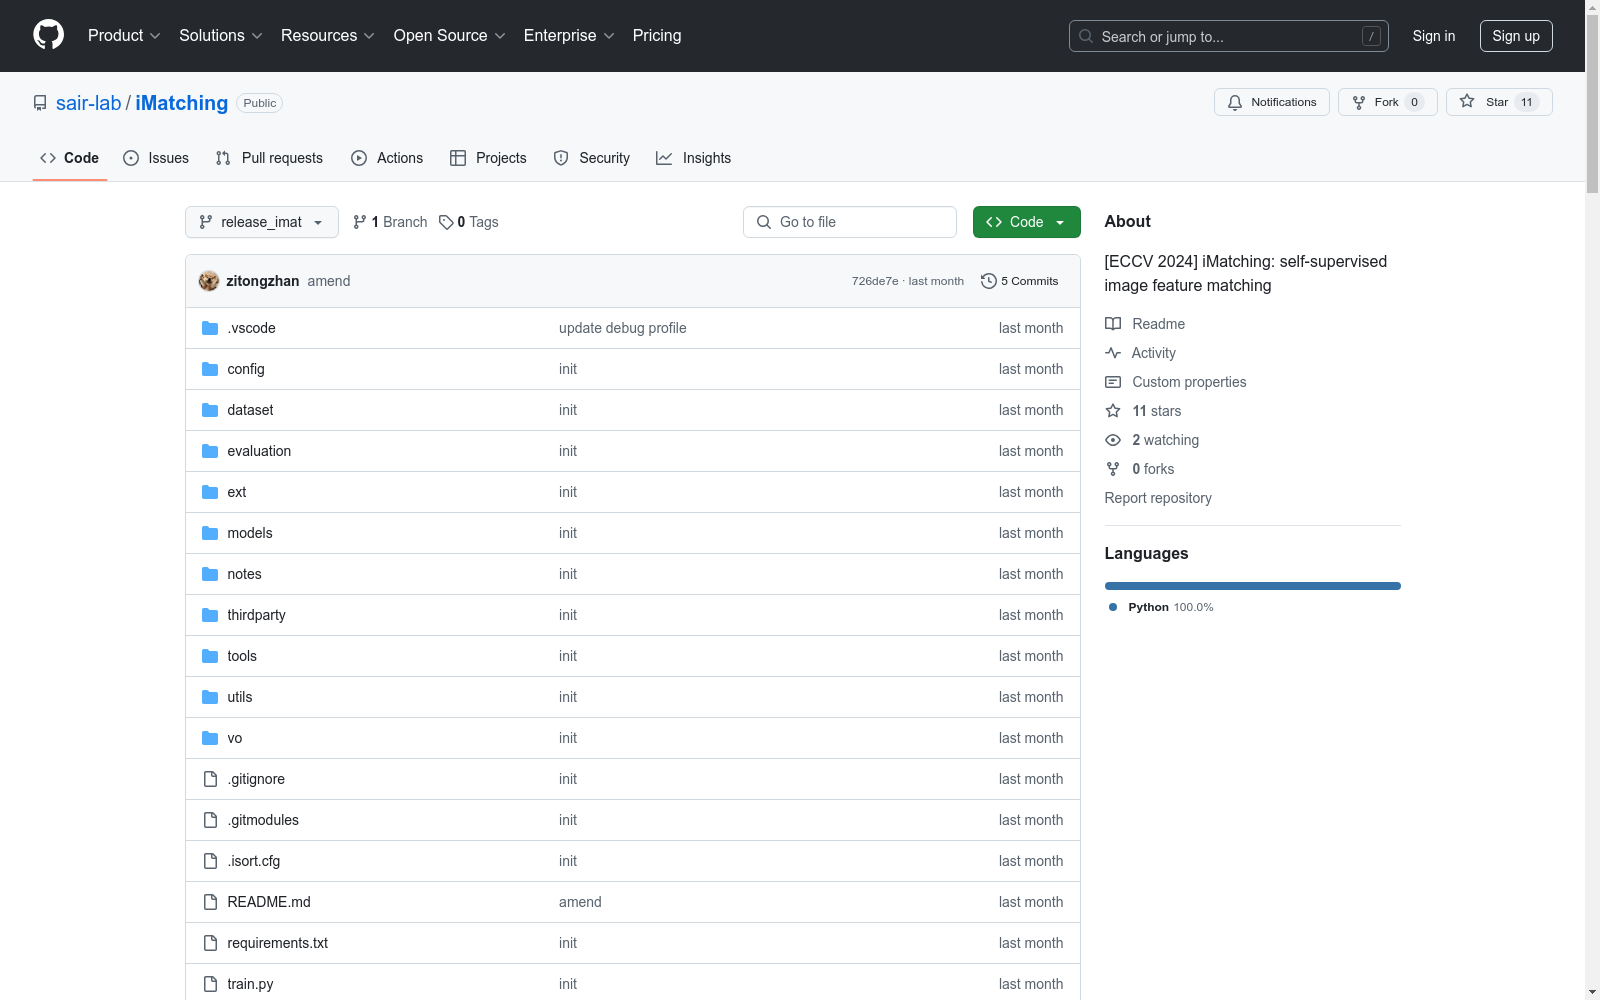Expand the Open Source menu
Viewport: 1600px width, 1000px height.
pos(450,35)
